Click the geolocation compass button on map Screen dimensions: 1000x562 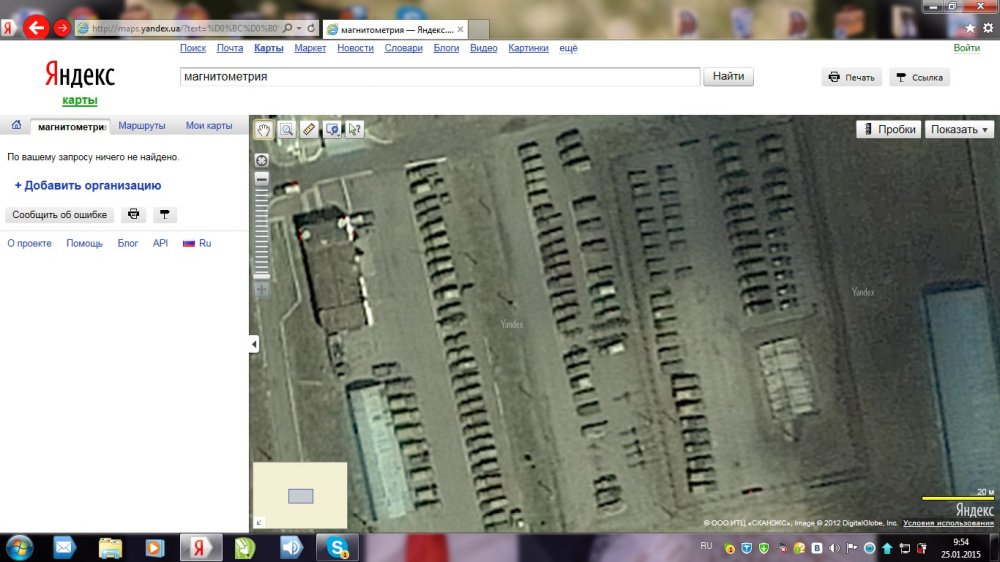(262, 160)
